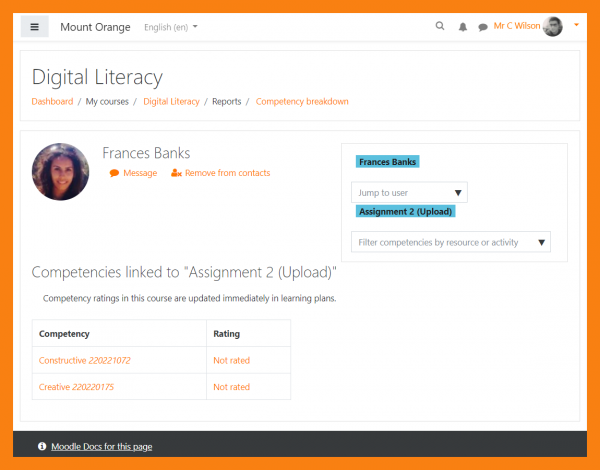This screenshot has height=470, width=600.
Task: Open Competency breakdown breadcrumb
Action: pos(302,102)
